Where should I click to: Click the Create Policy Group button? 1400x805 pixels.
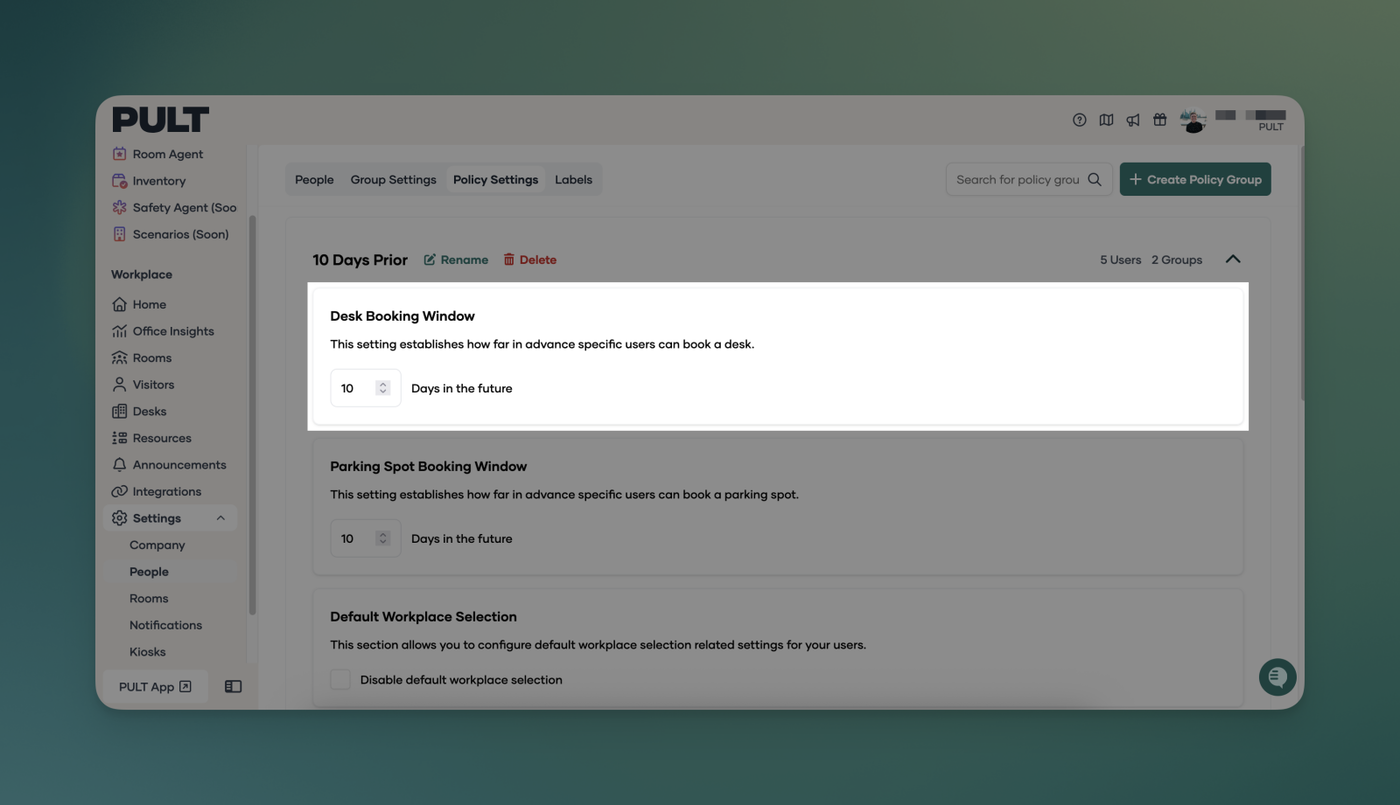coord(1195,180)
